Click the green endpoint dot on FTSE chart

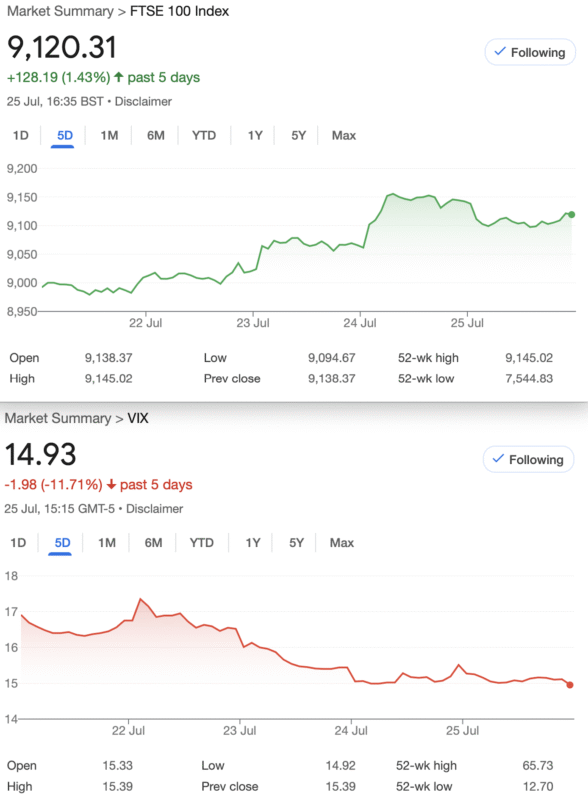[572, 215]
